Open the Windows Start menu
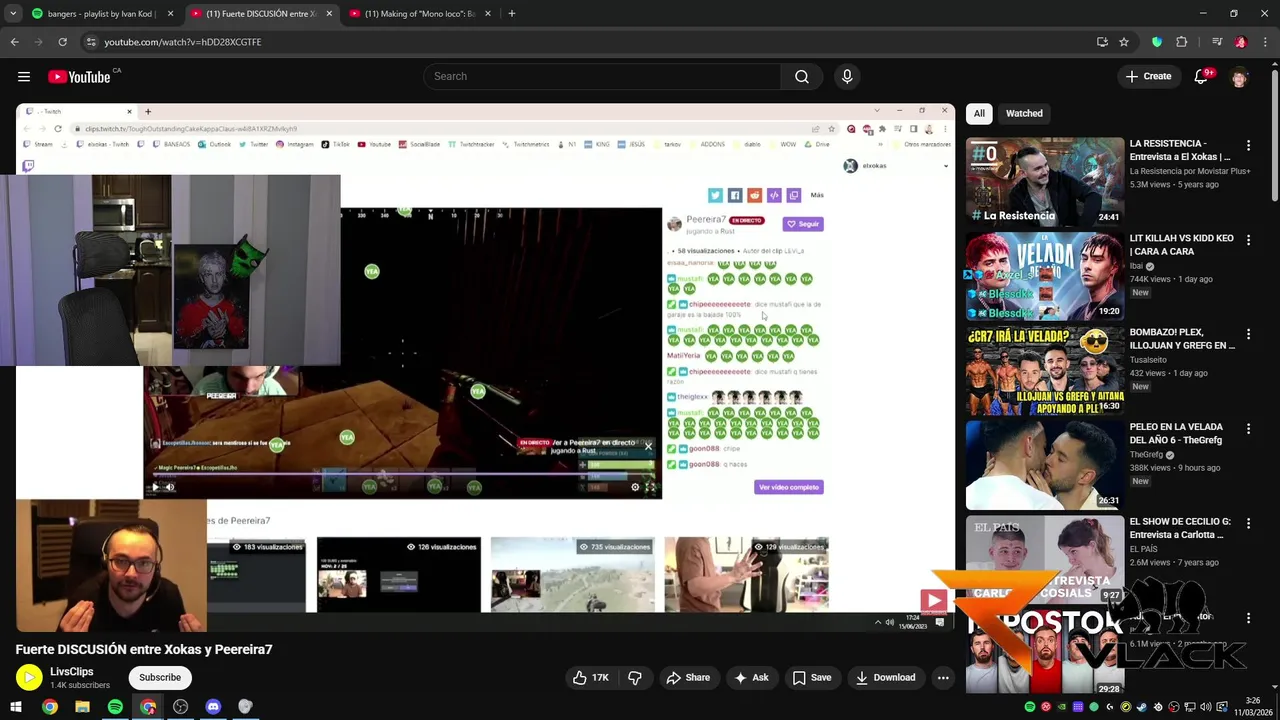Screen dimensions: 1280x720 16,707
